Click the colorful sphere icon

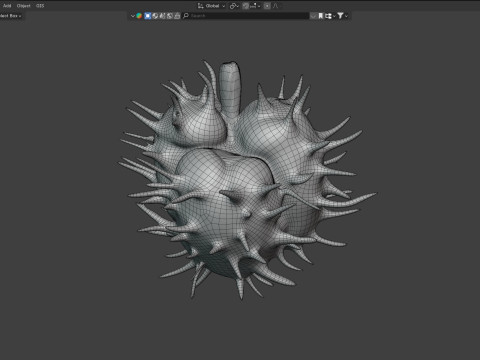[139, 16]
